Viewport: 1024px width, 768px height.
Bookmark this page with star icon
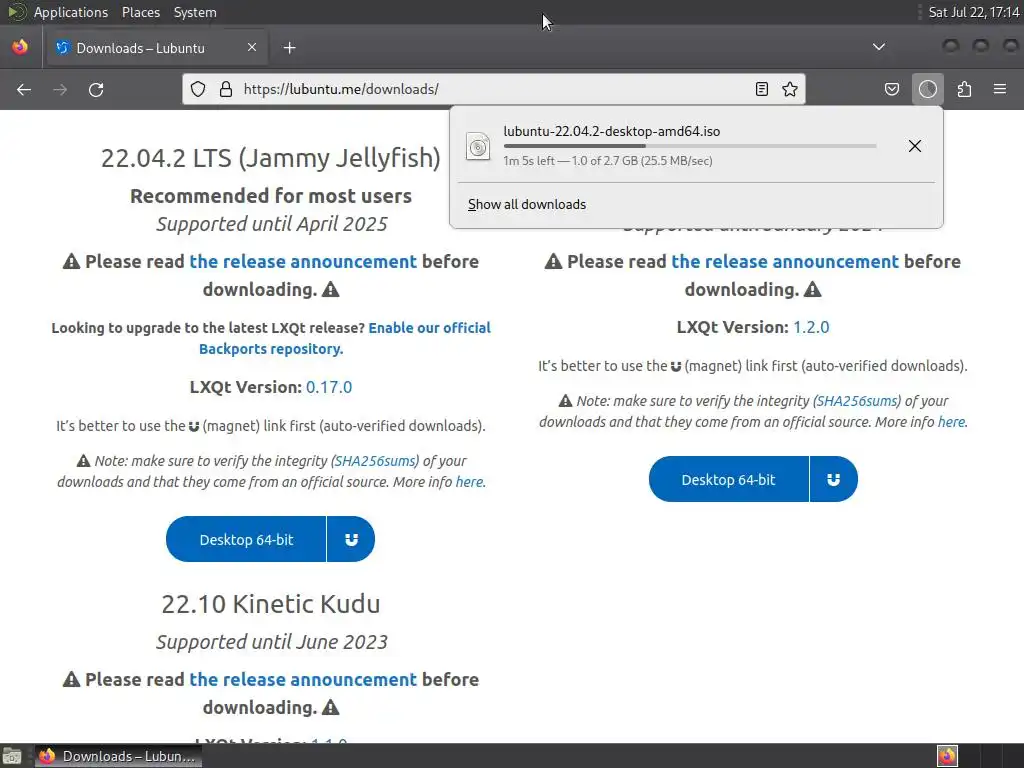(790, 89)
